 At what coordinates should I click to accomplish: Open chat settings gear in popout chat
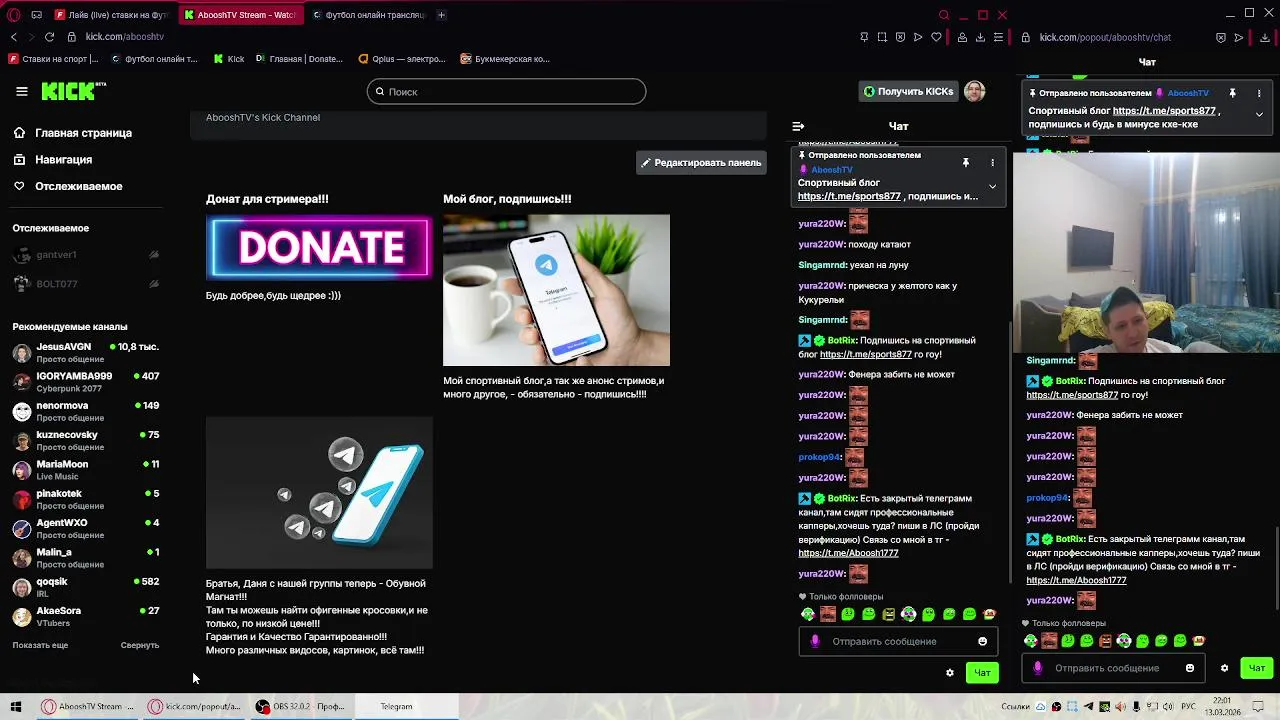pyautogui.click(x=1224, y=668)
